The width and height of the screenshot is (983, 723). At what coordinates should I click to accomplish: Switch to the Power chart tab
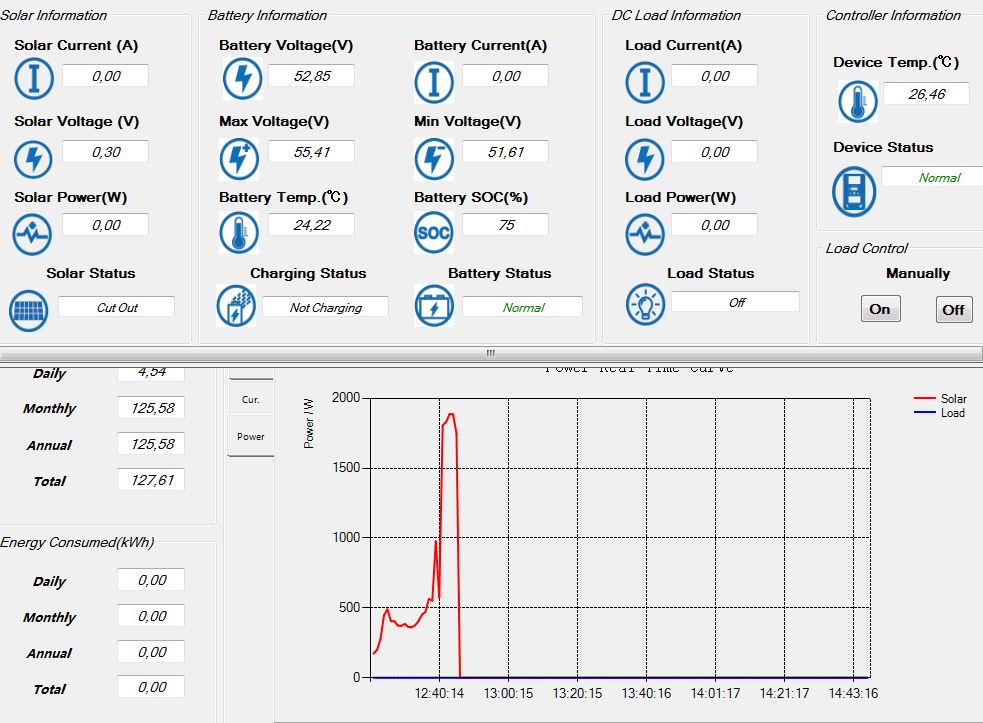pyautogui.click(x=251, y=437)
